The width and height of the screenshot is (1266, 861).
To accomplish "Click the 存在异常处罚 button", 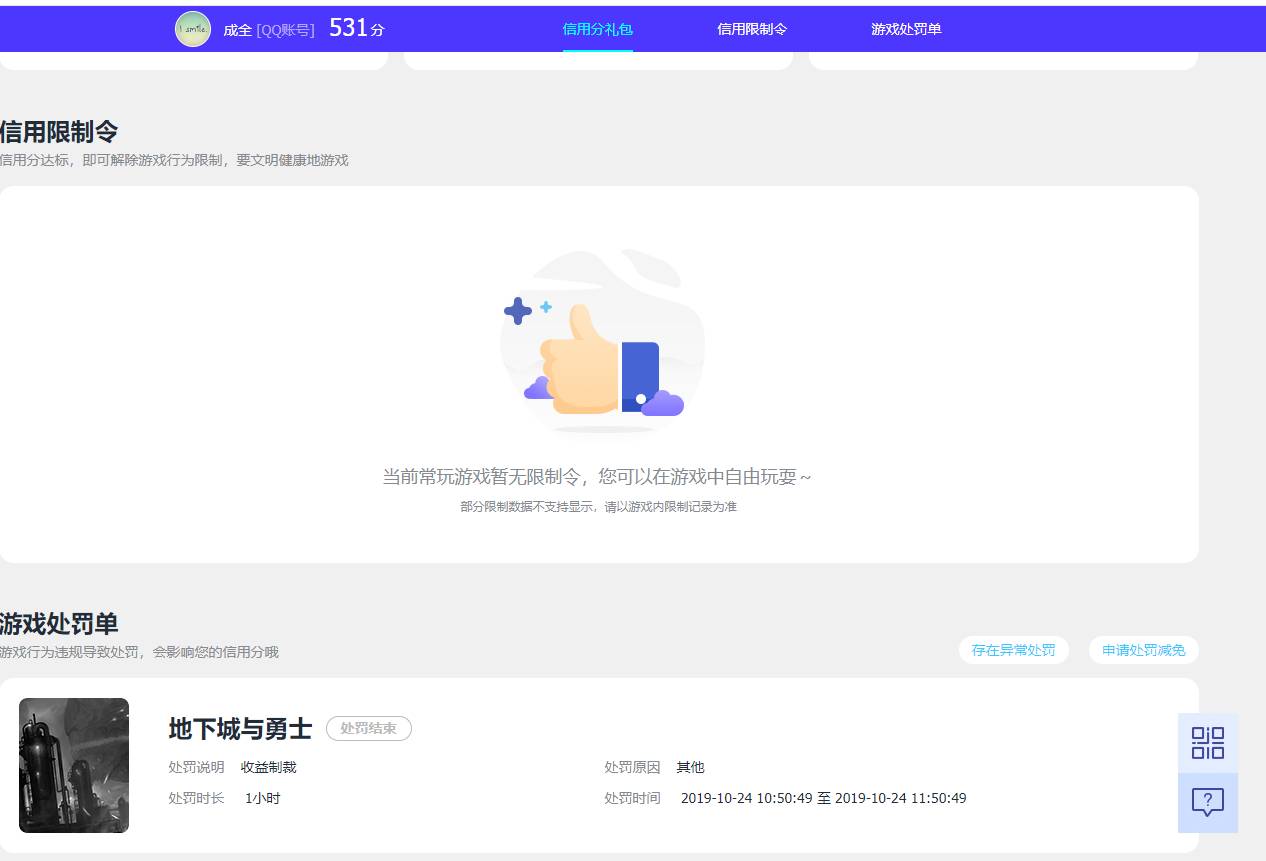I will 1013,650.
